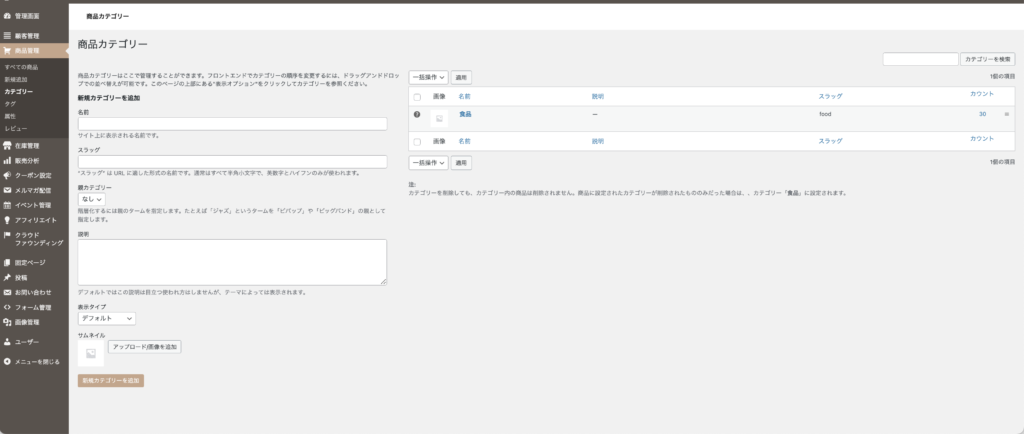Click into the スラッグ input field
1024x434 pixels.
pyautogui.click(x=232, y=161)
